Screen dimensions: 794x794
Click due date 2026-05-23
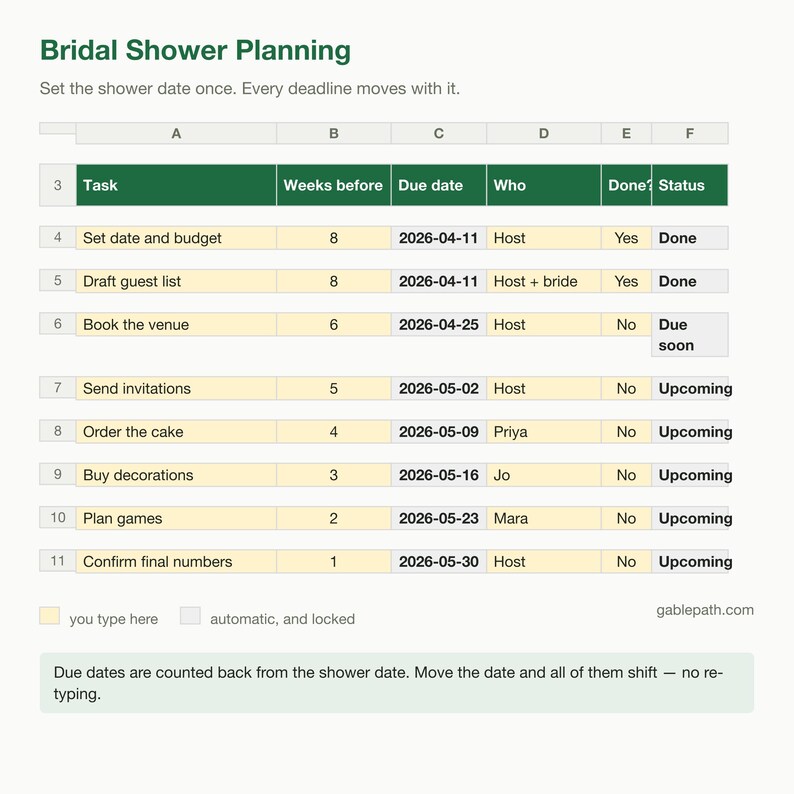tap(439, 518)
